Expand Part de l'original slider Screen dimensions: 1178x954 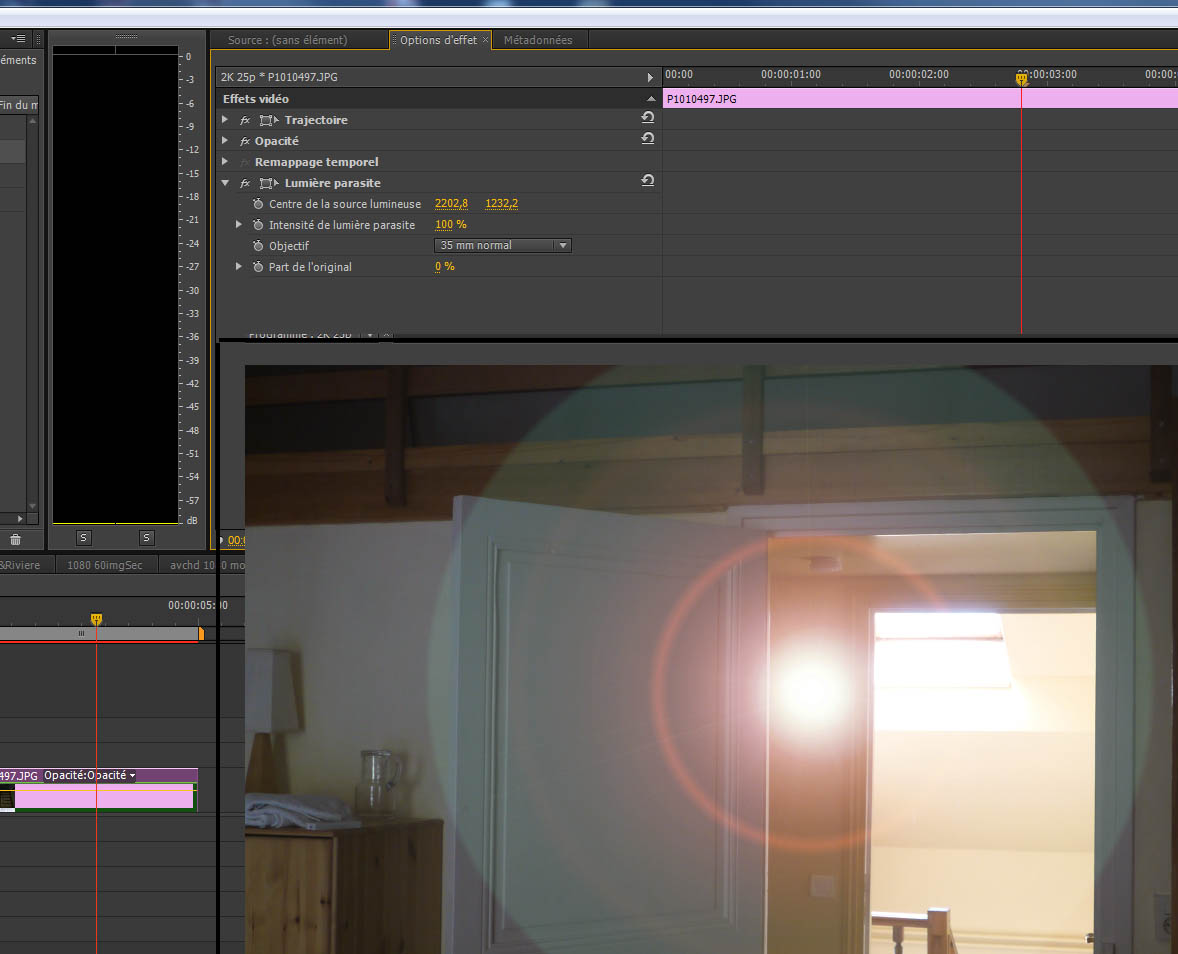point(239,267)
